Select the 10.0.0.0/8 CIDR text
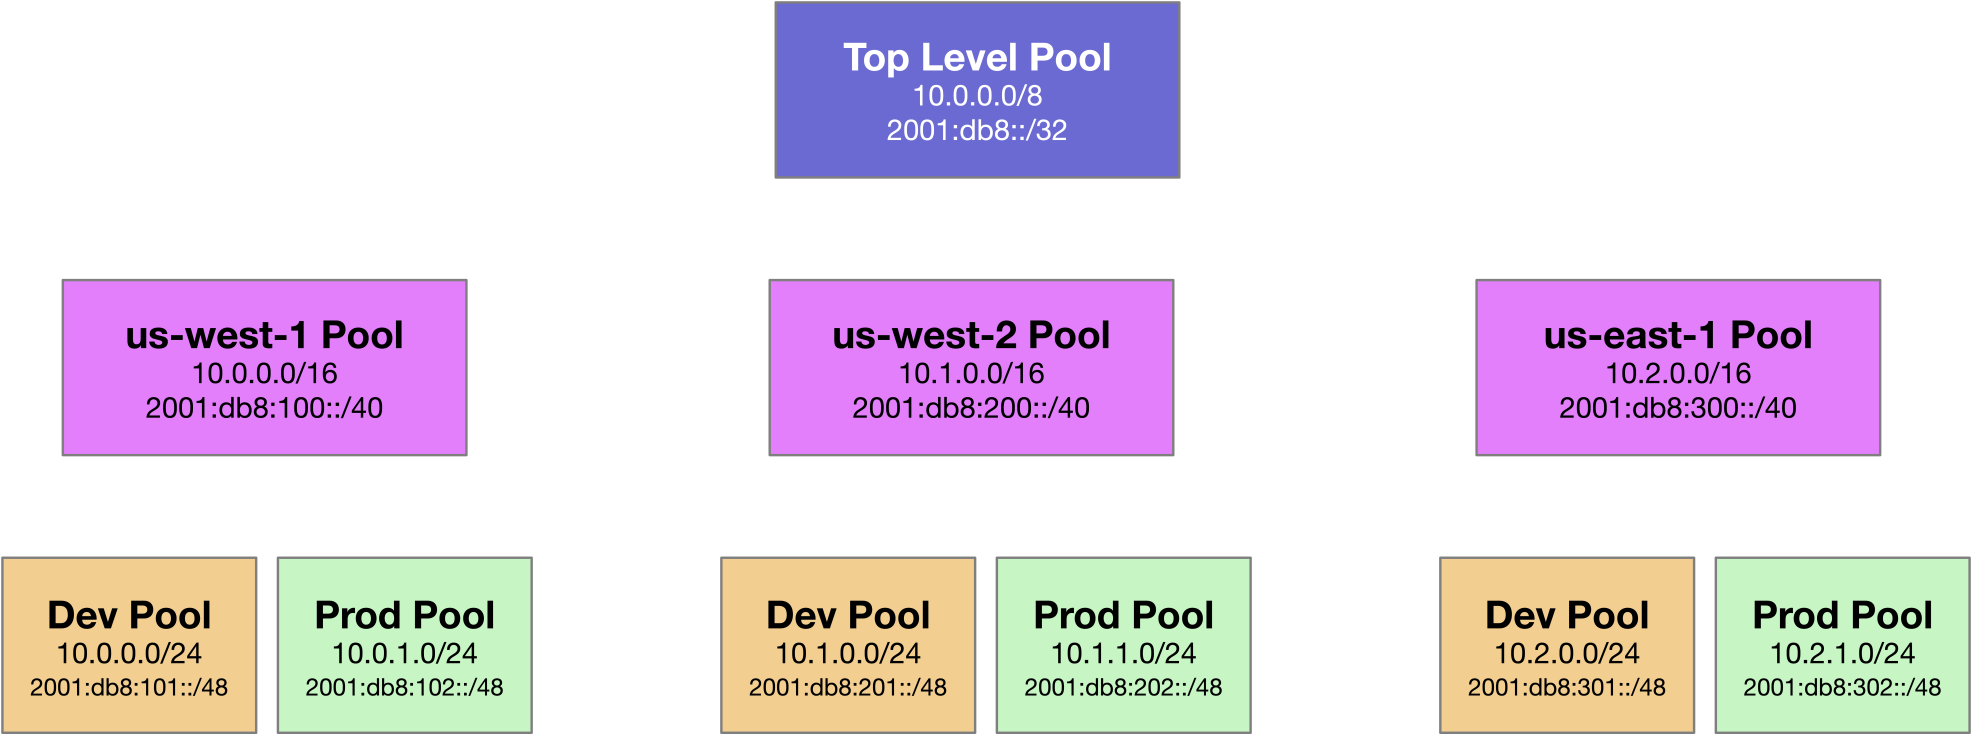The width and height of the screenshot is (1972, 734). [977, 96]
